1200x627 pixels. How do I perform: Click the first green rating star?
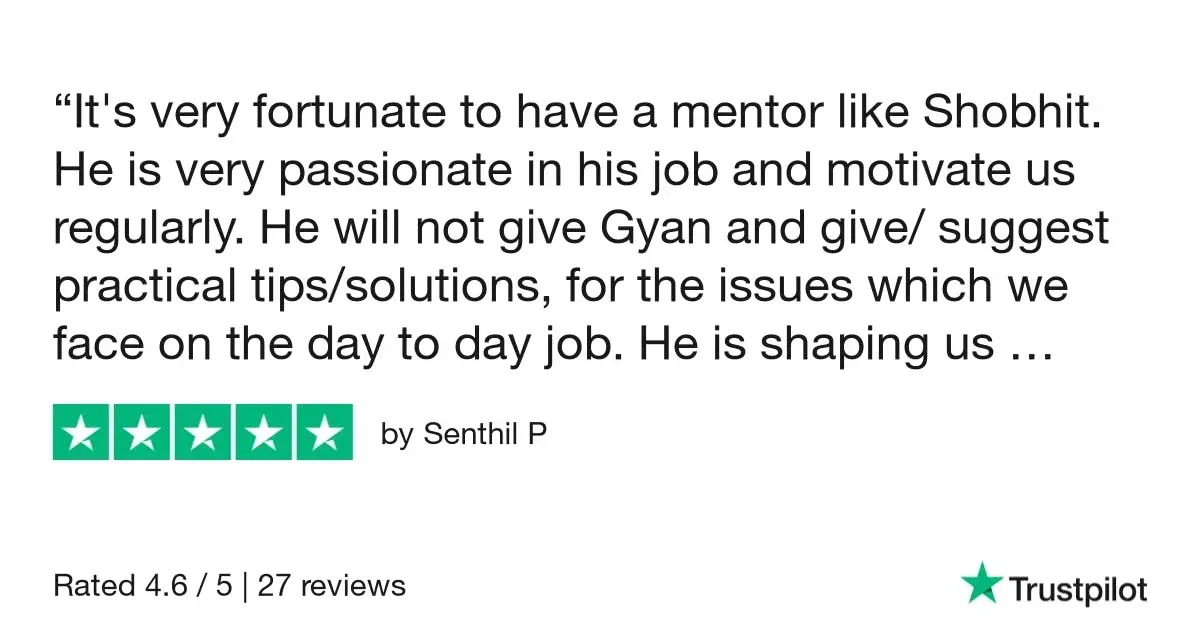pos(82,432)
